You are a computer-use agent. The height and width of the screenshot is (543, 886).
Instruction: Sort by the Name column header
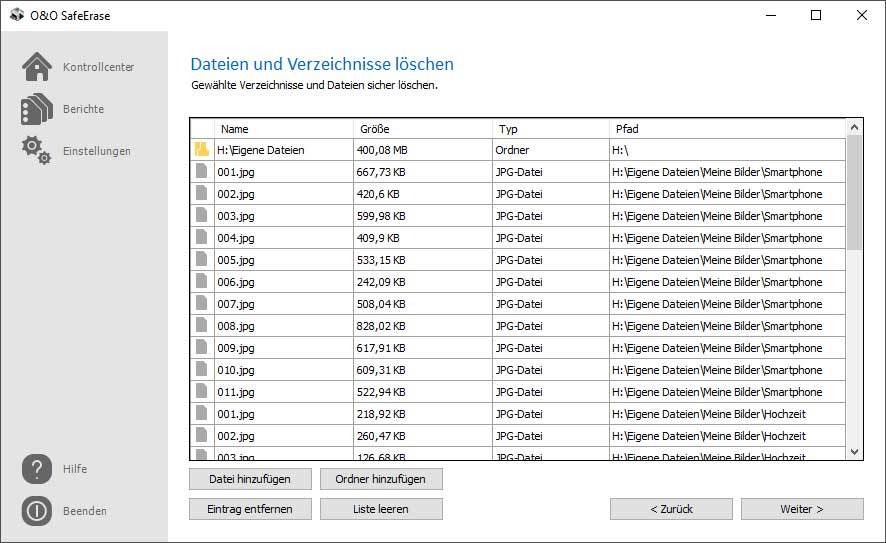point(284,129)
